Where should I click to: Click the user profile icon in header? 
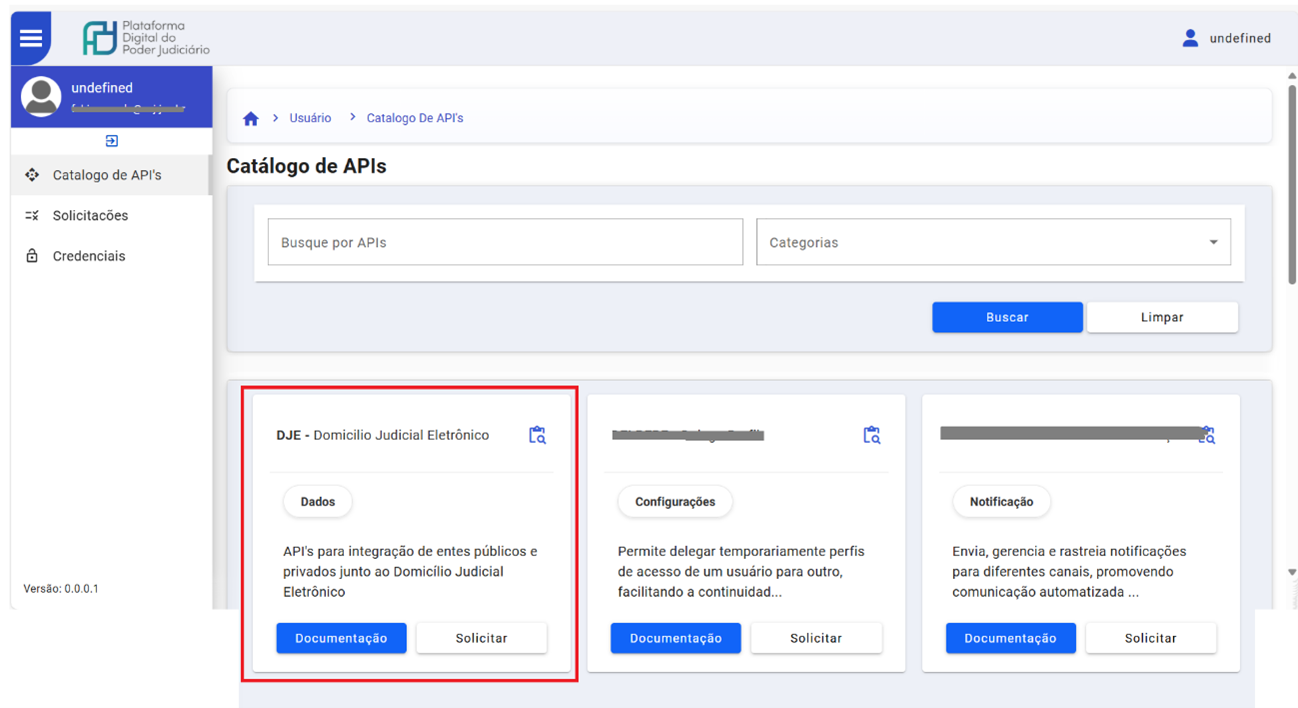coord(1190,38)
